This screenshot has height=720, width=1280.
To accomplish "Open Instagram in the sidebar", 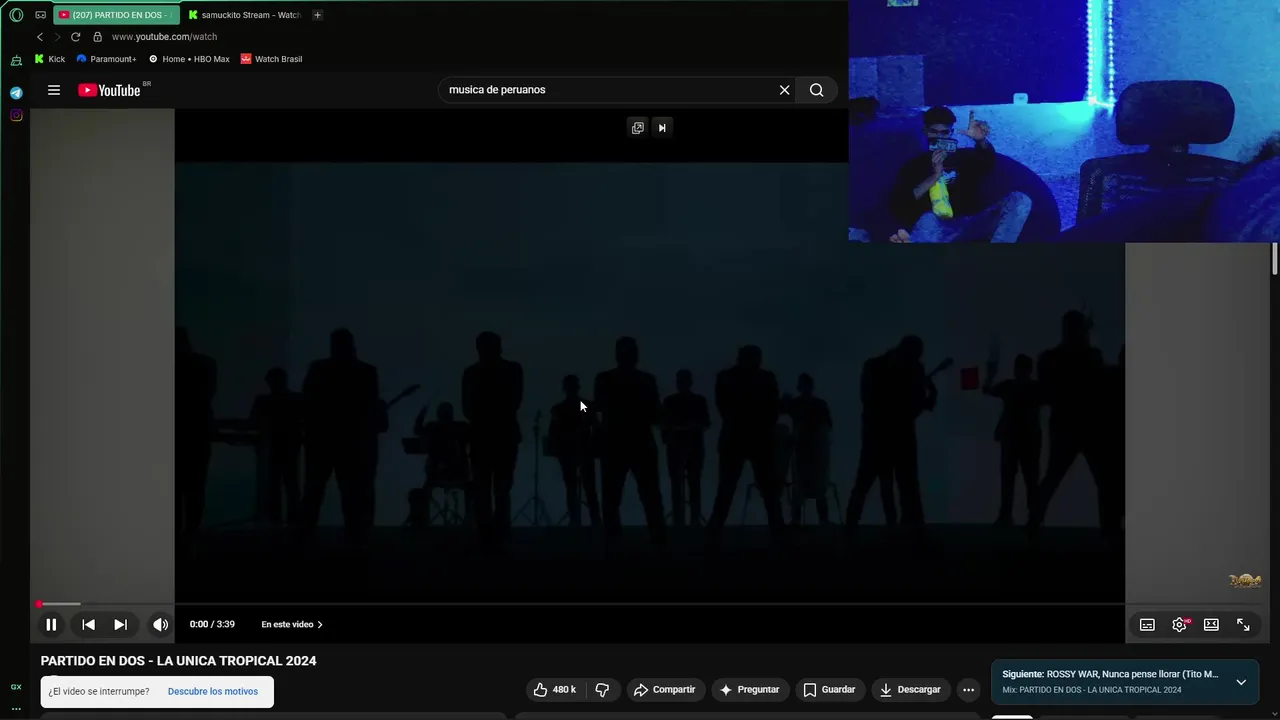I will [16, 115].
